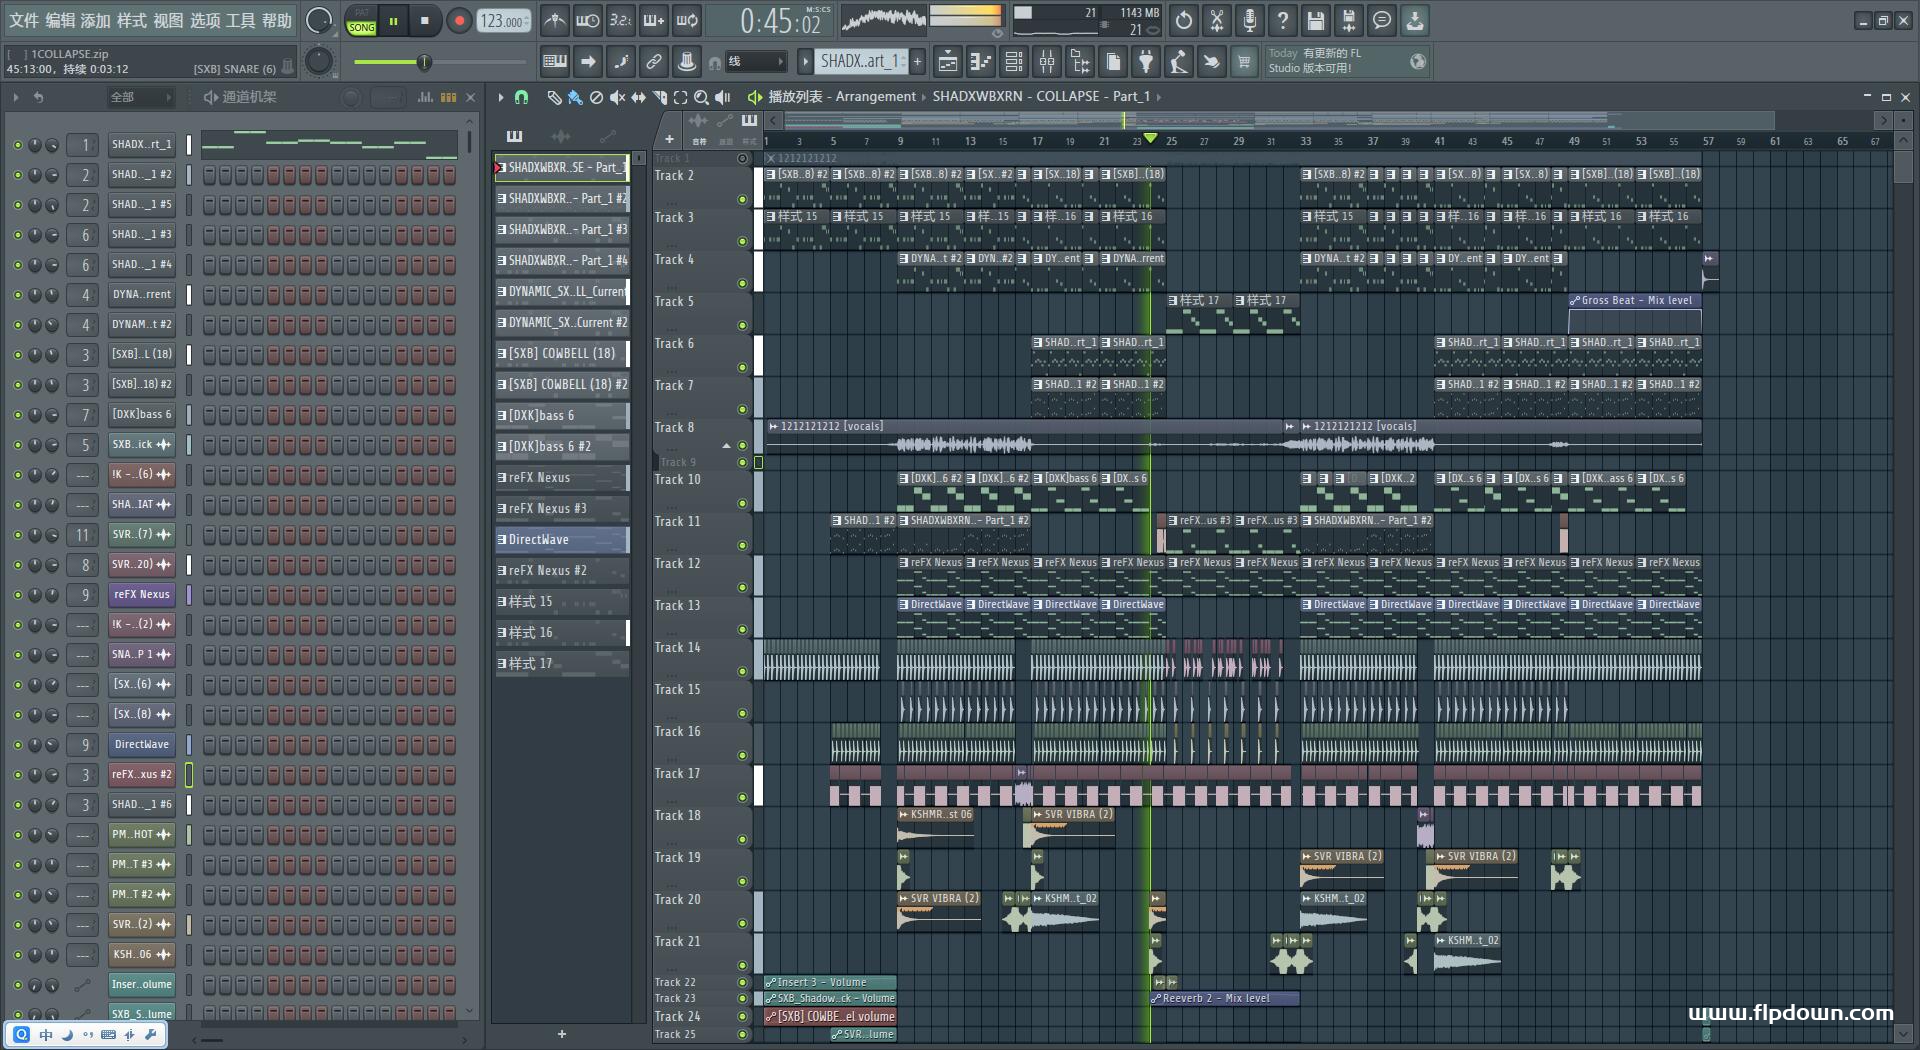Click the microphone one-click recording icon

[1250, 20]
